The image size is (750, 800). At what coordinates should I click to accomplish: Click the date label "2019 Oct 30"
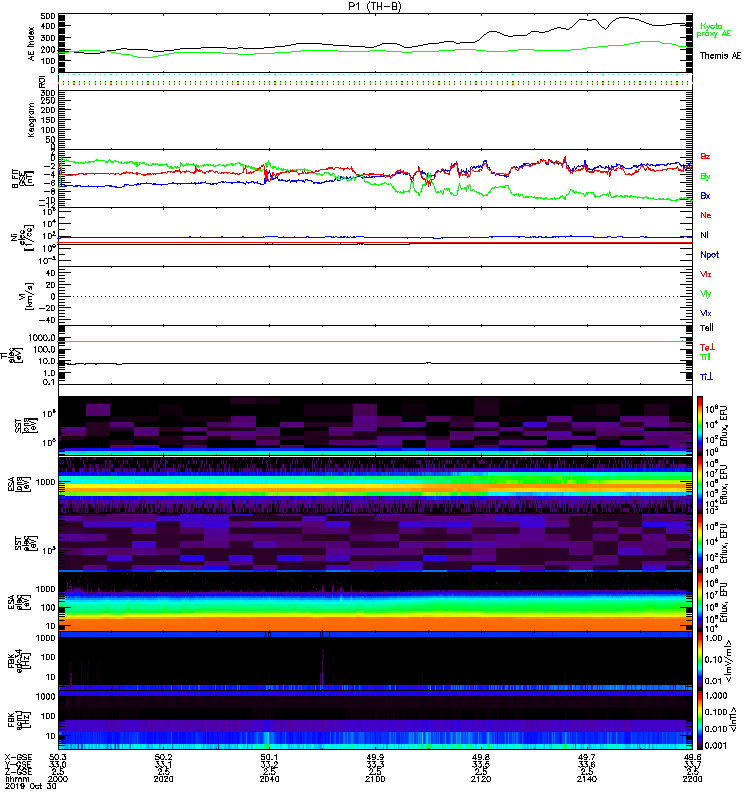(31, 786)
